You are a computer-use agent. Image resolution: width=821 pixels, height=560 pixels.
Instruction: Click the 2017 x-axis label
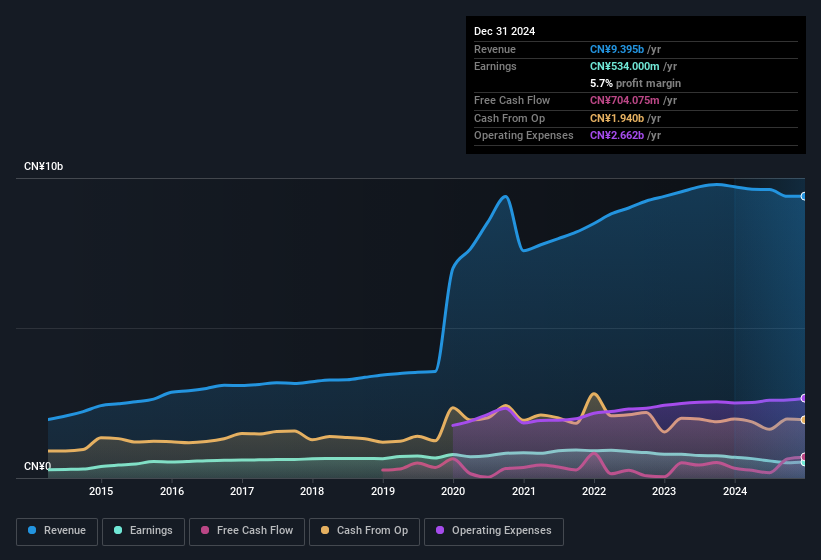tap(242, 491)
